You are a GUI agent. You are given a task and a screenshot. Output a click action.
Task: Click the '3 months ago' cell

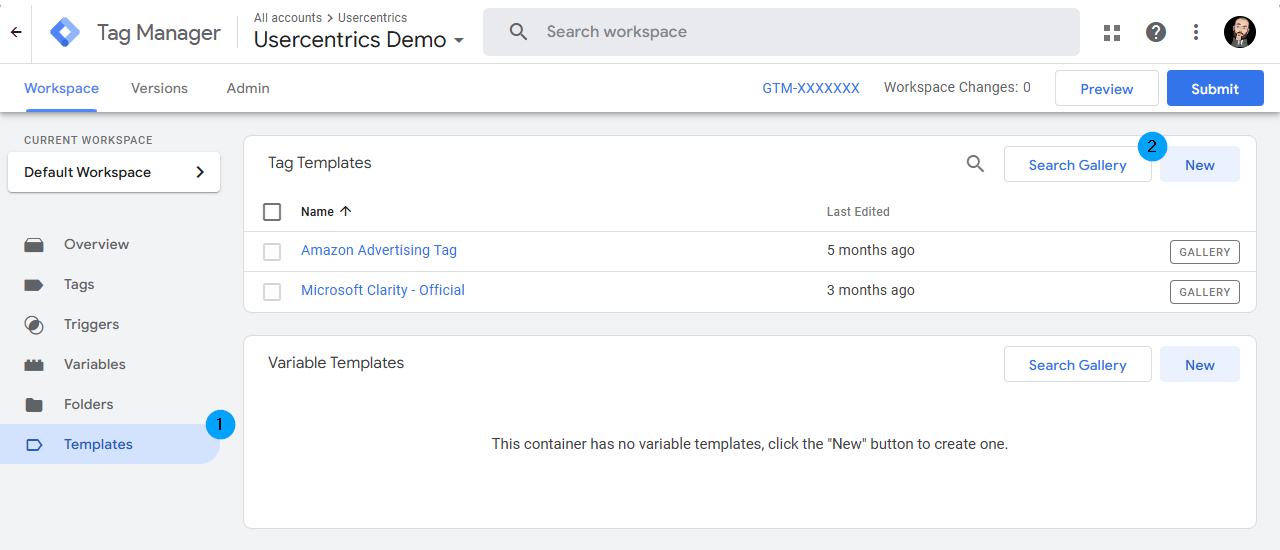click(870, 290)
